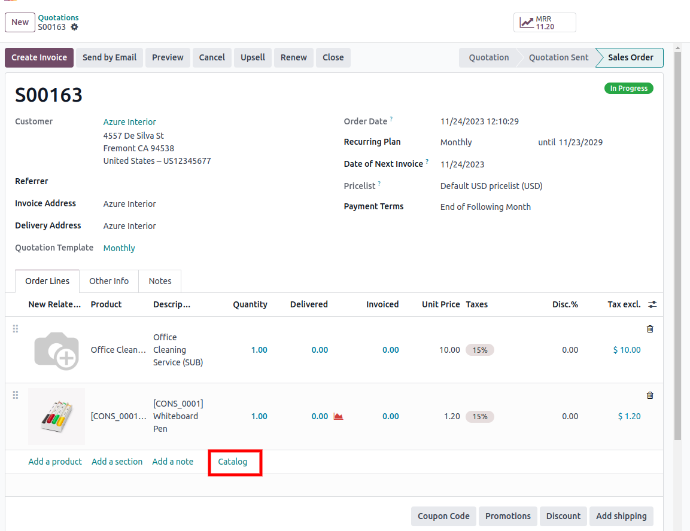Switch to the Other Info tab
This screenshot has width=690, height=531.
click(109, 281)
